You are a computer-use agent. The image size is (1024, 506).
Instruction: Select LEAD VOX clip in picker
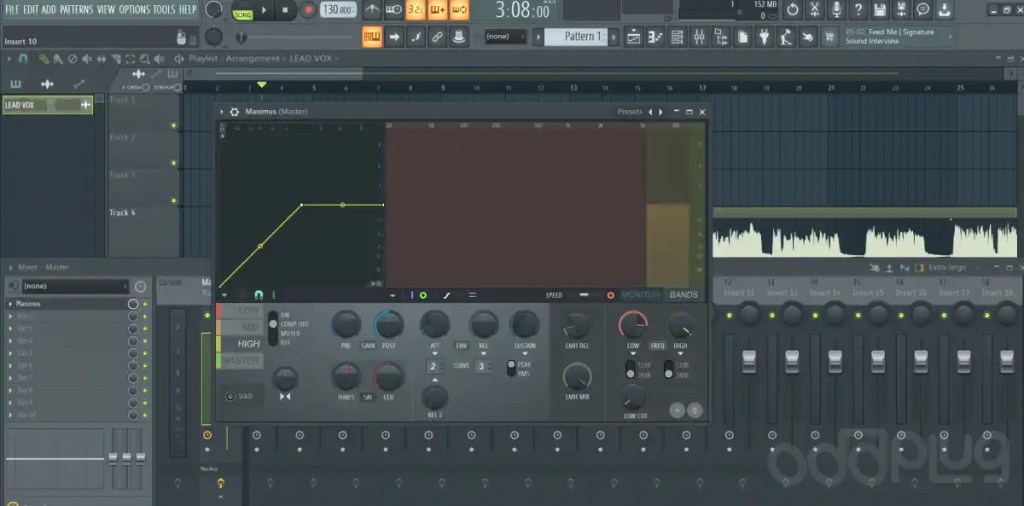coord(47,105)
